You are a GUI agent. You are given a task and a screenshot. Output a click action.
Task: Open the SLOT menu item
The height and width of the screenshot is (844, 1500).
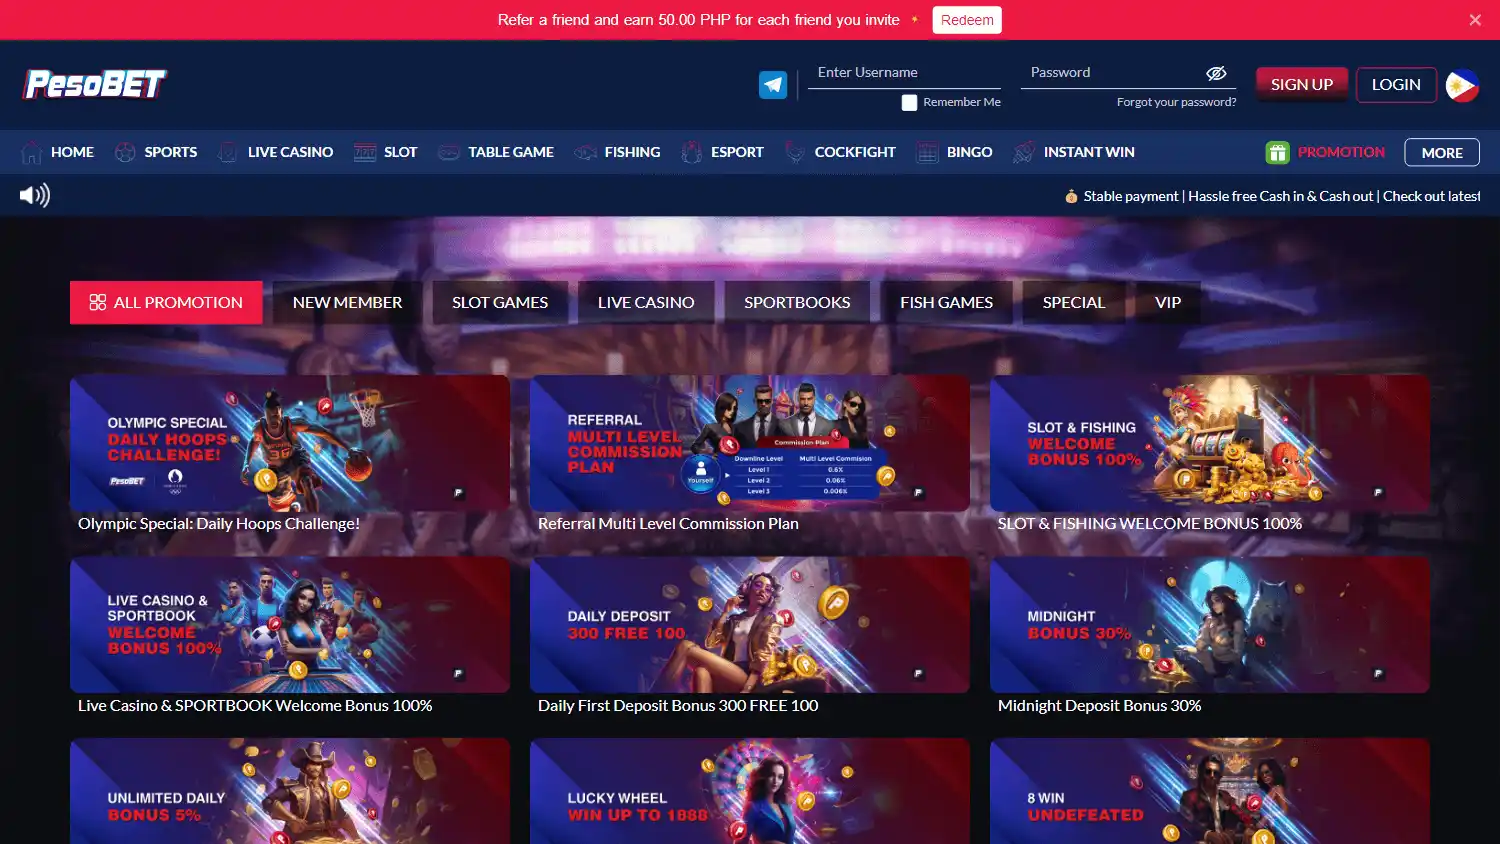400,152
